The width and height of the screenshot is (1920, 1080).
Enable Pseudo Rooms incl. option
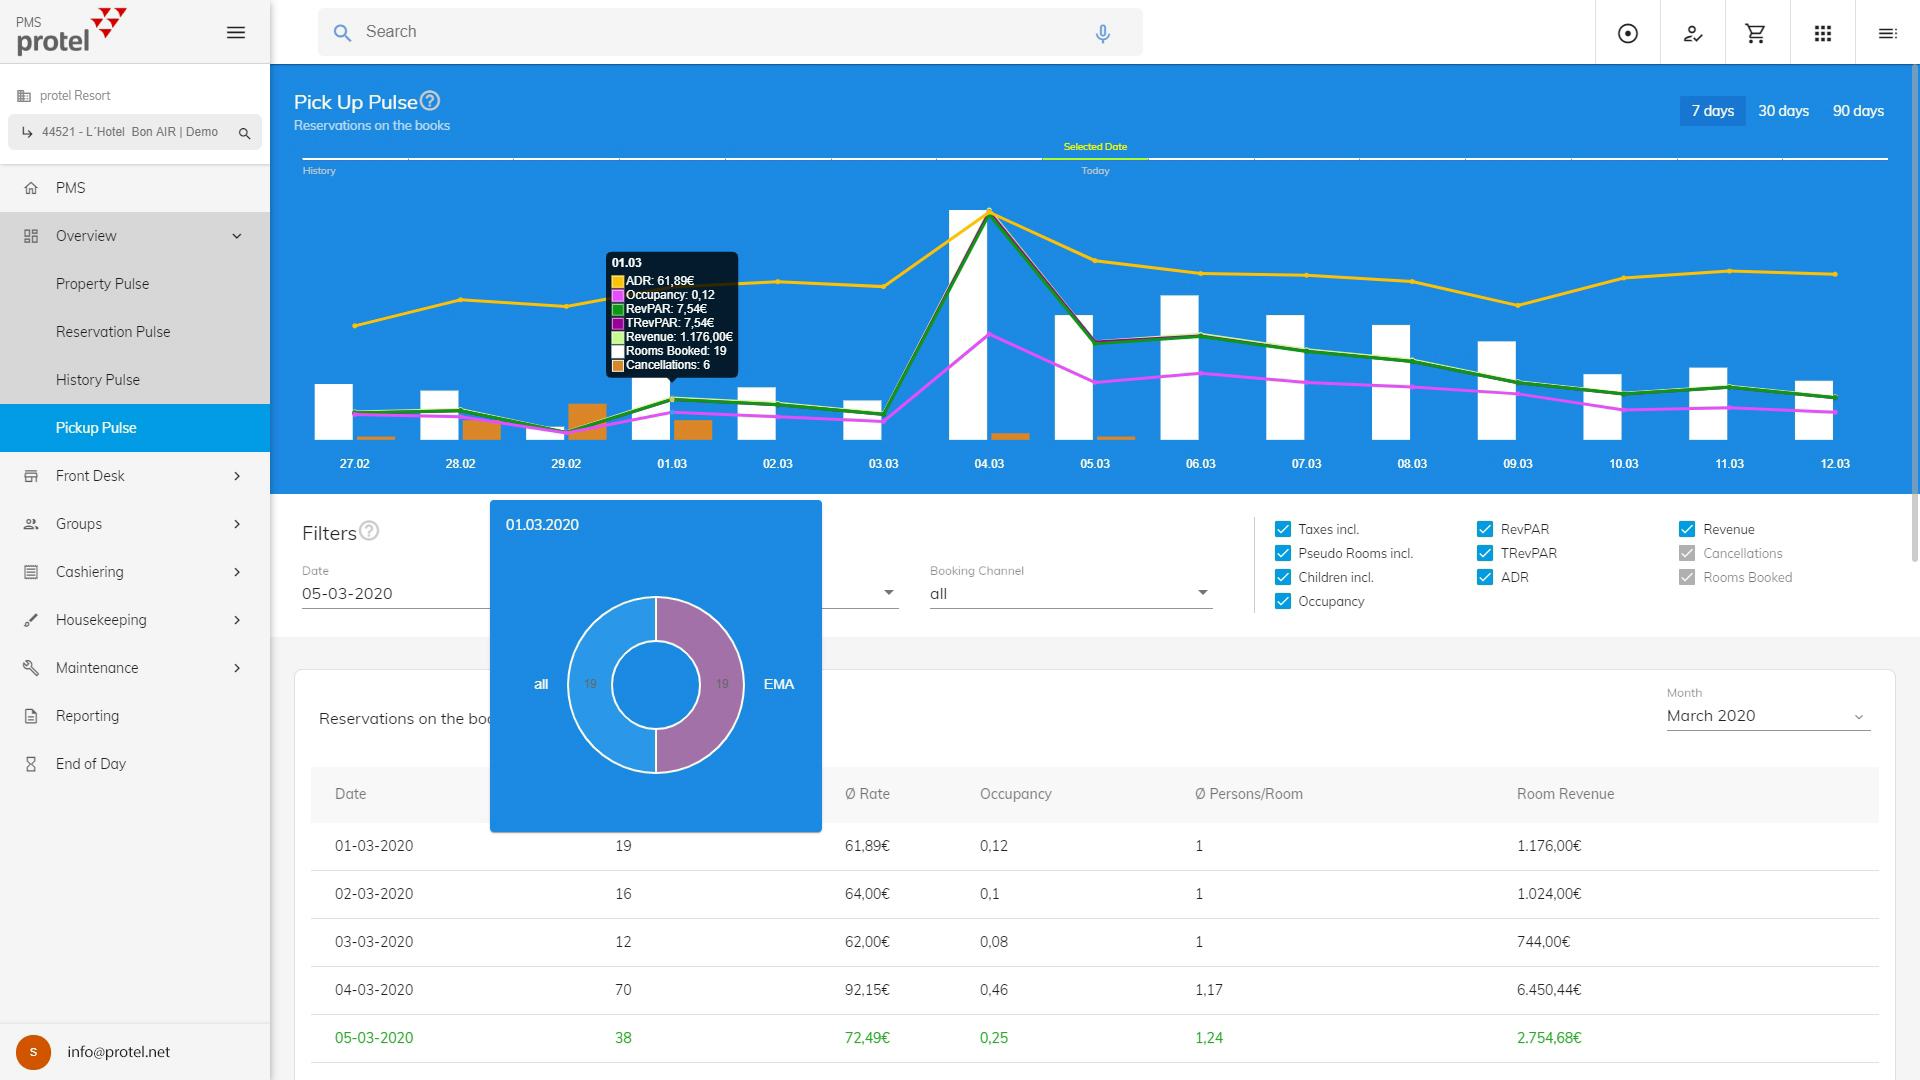pos(1282,553)
